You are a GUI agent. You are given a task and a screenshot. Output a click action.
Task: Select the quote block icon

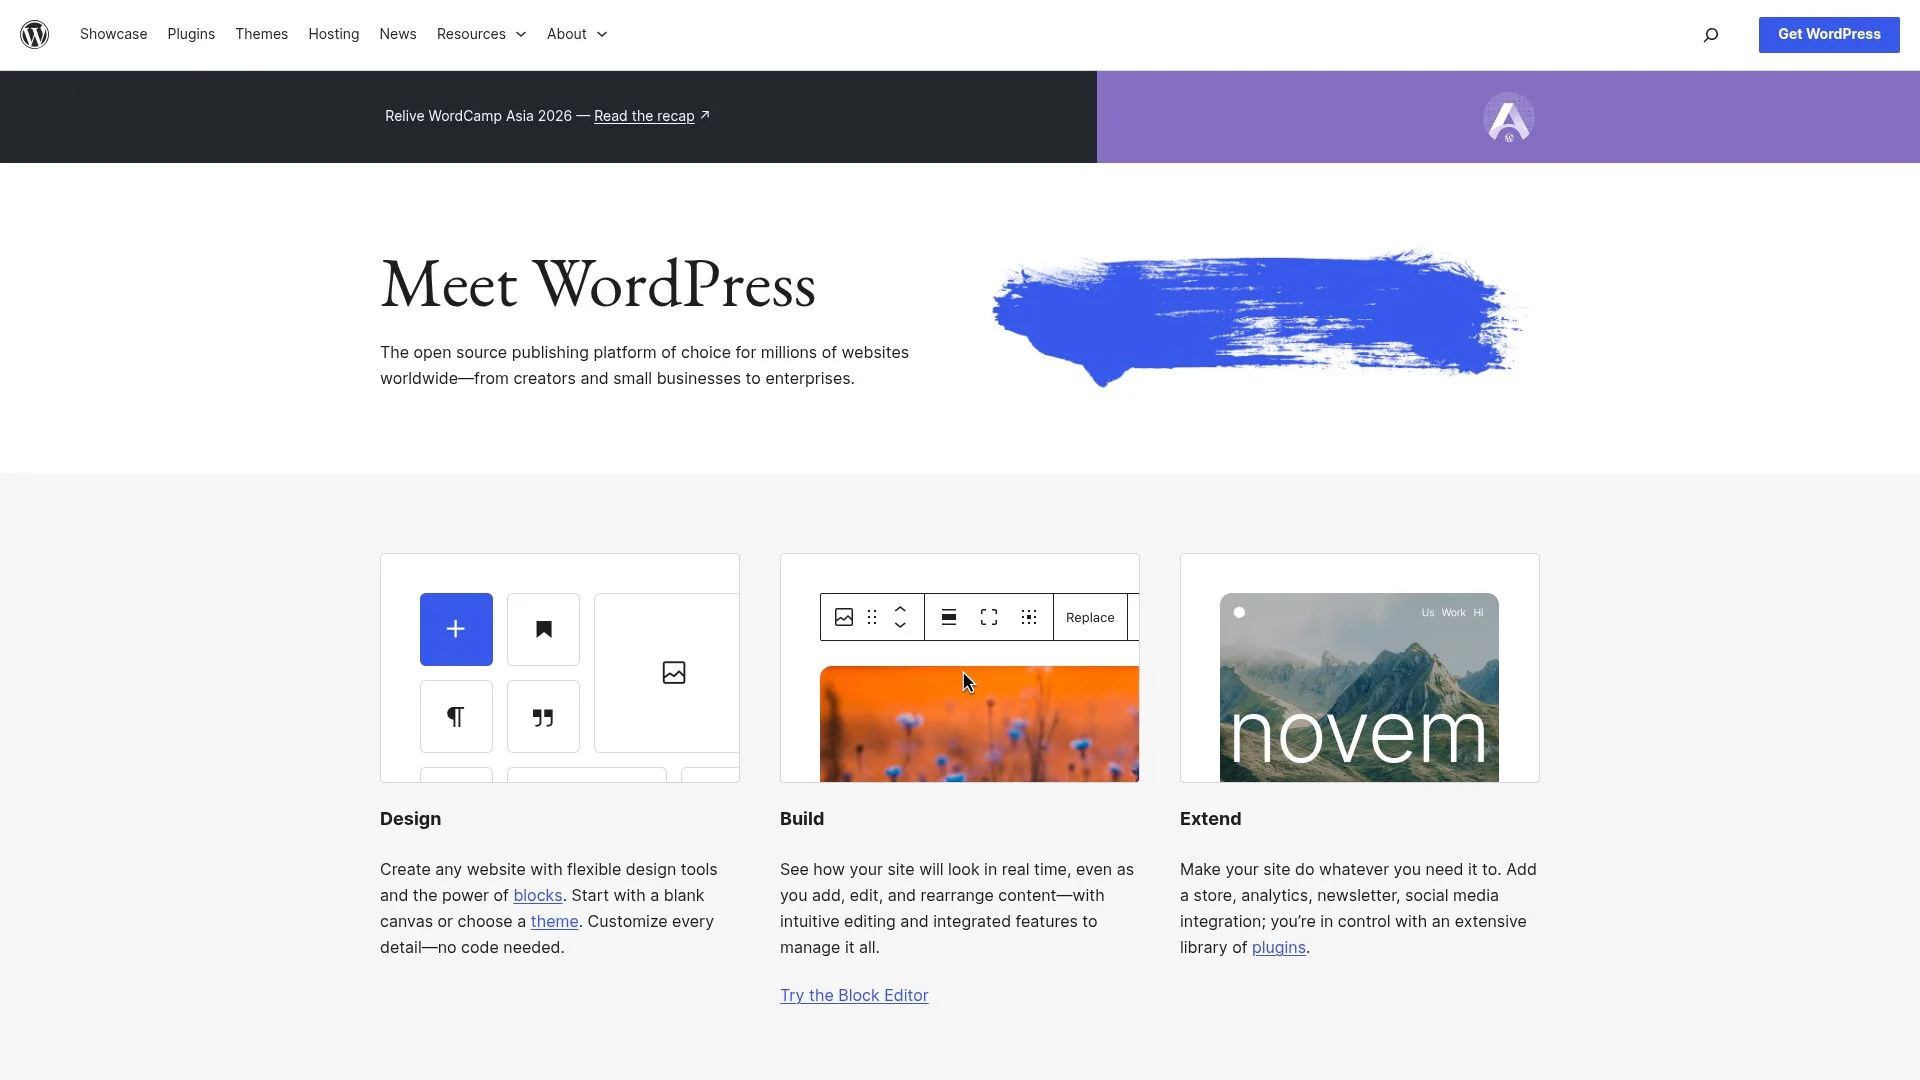[x=542, y=716]
